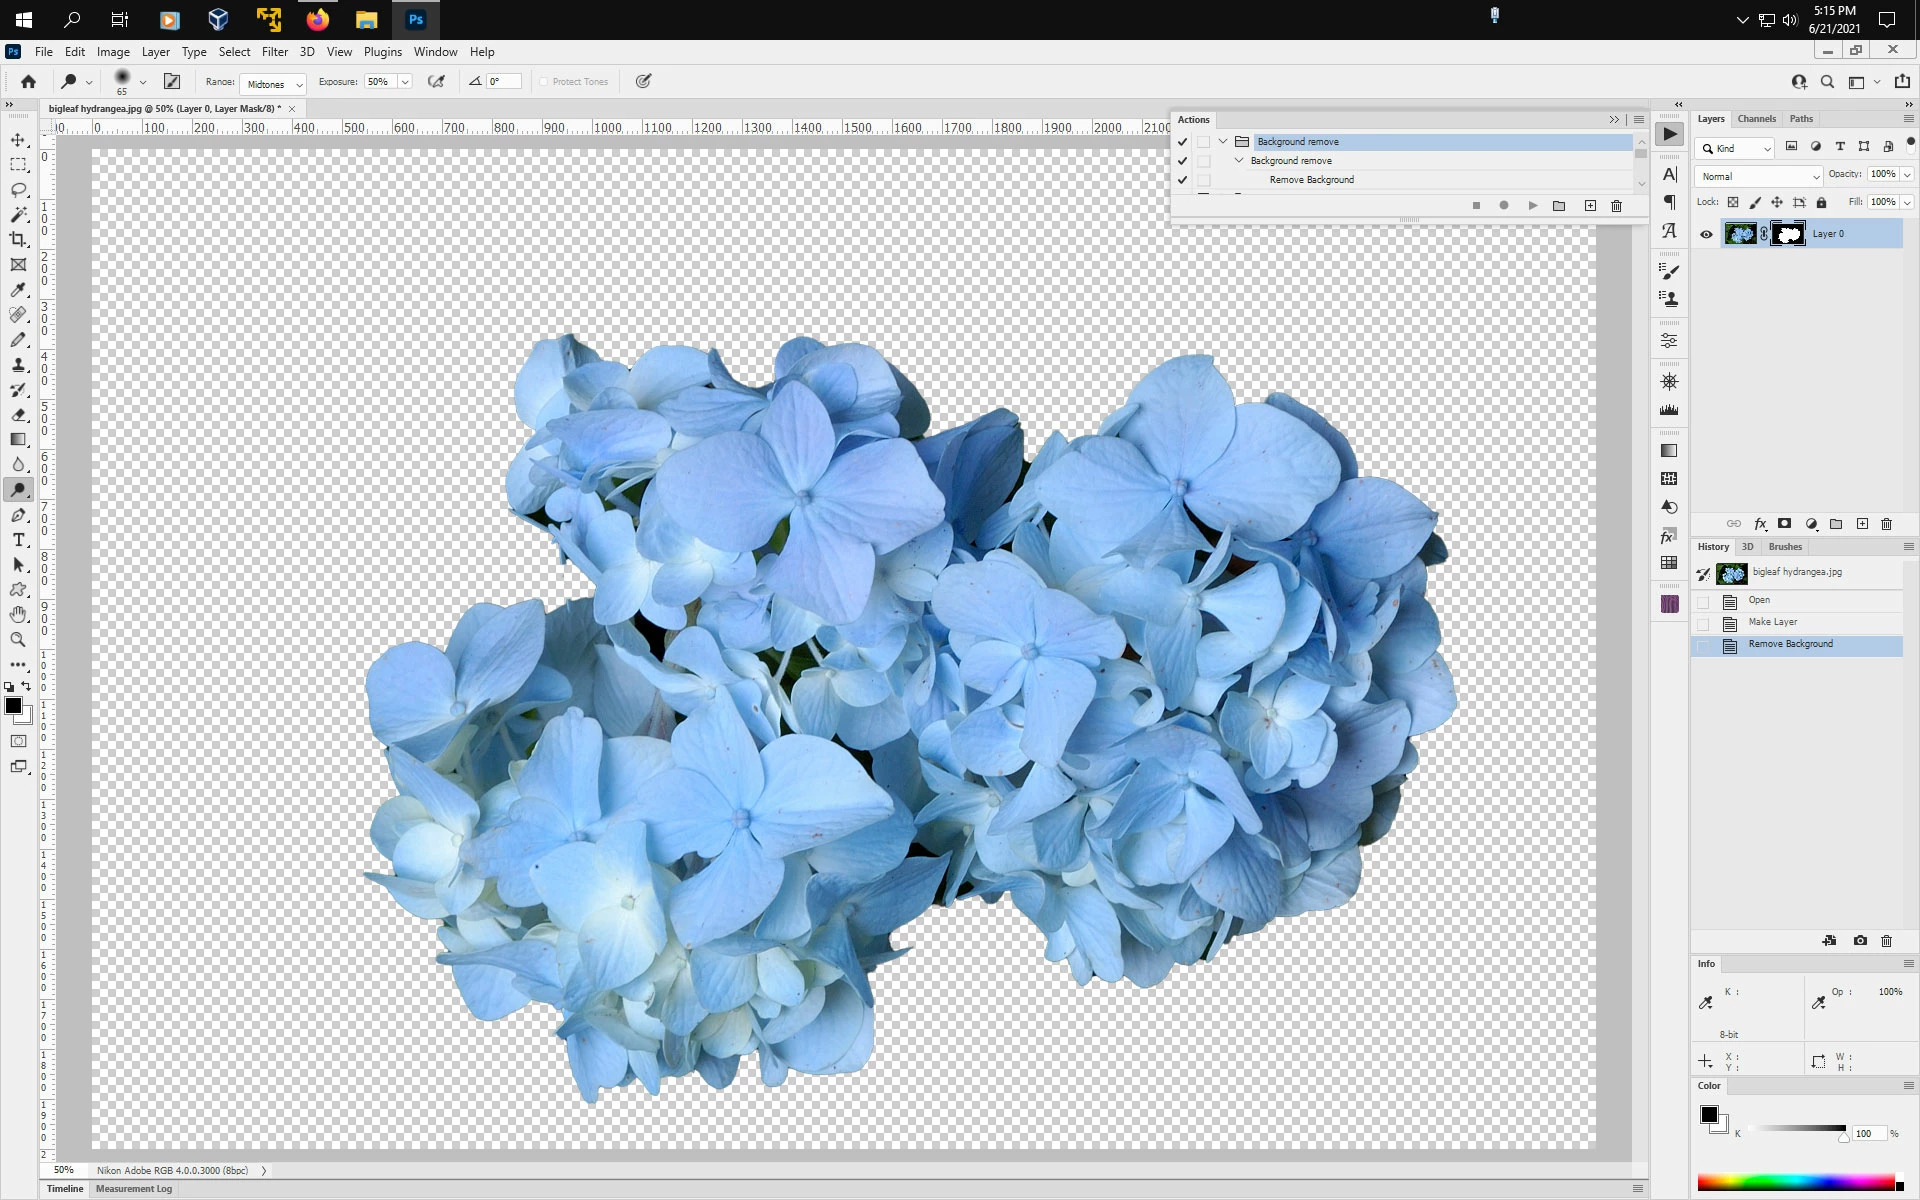
Task: Hide Layer 0 using eye icon
Action: click(1706, 234)
